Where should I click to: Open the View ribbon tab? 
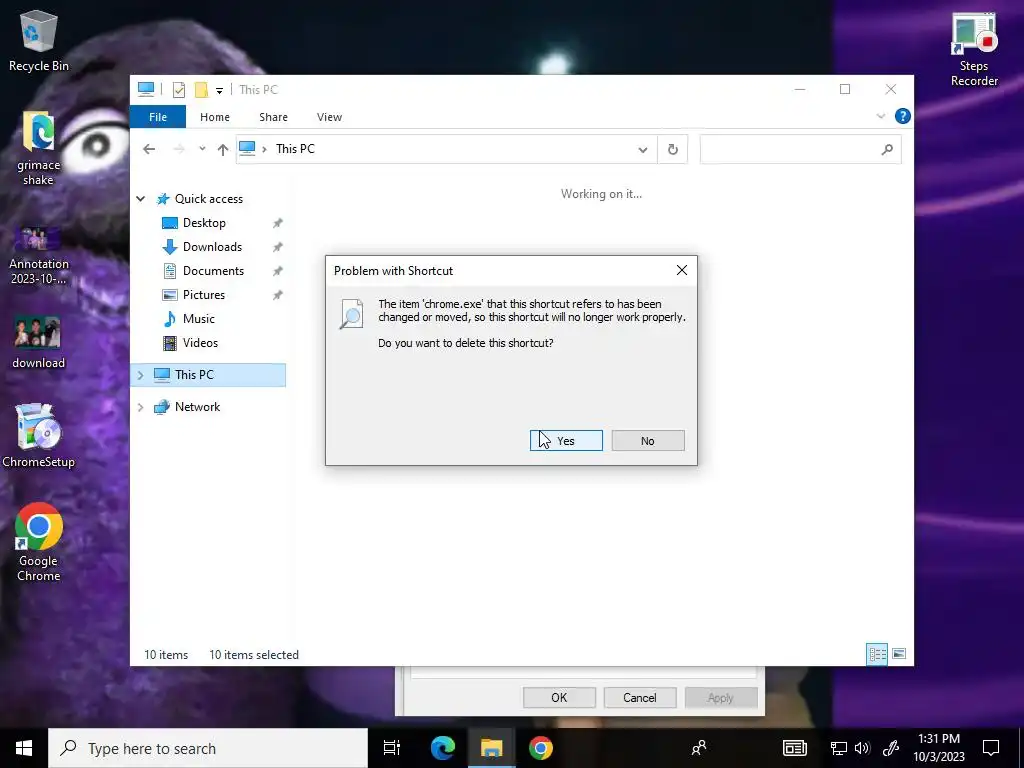tap(329, 117)
